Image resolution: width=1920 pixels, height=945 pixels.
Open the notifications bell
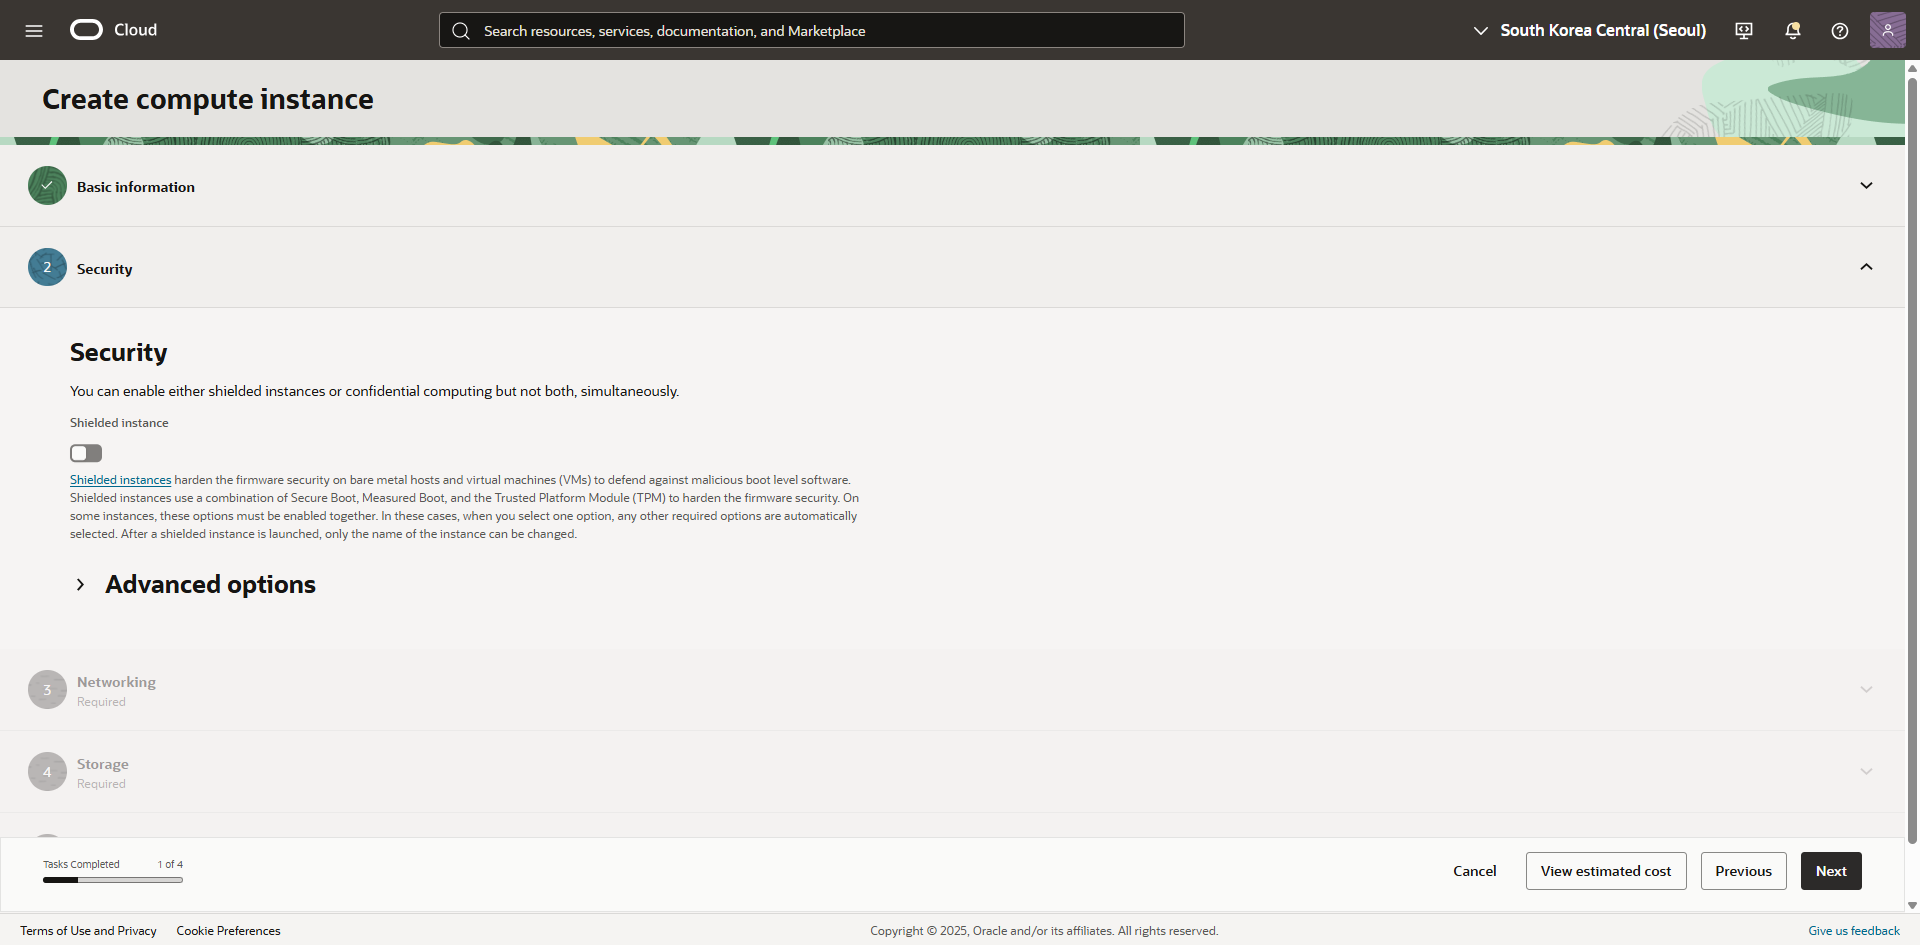pos(1792,31)
